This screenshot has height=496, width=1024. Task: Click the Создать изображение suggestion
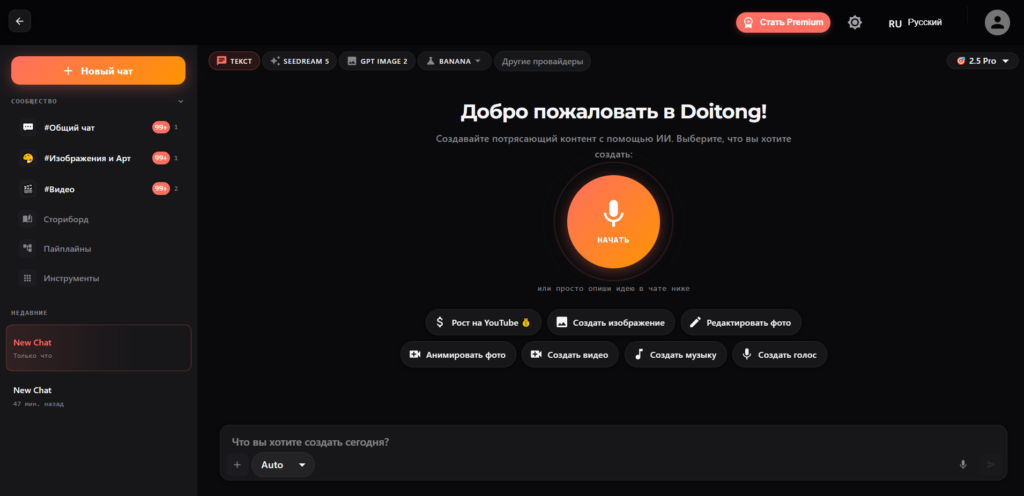611,322
